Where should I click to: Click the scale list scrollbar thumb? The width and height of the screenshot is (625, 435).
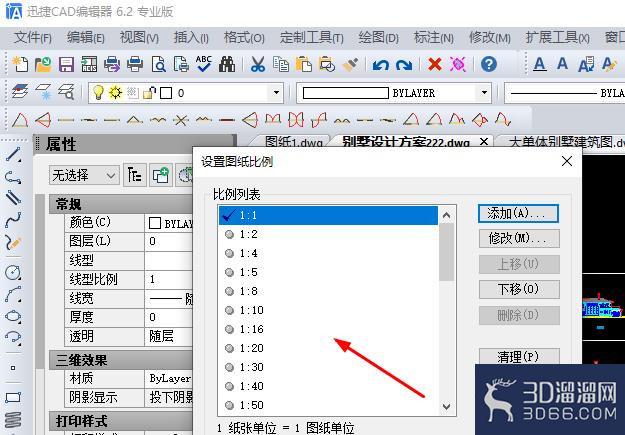point(446,252)
